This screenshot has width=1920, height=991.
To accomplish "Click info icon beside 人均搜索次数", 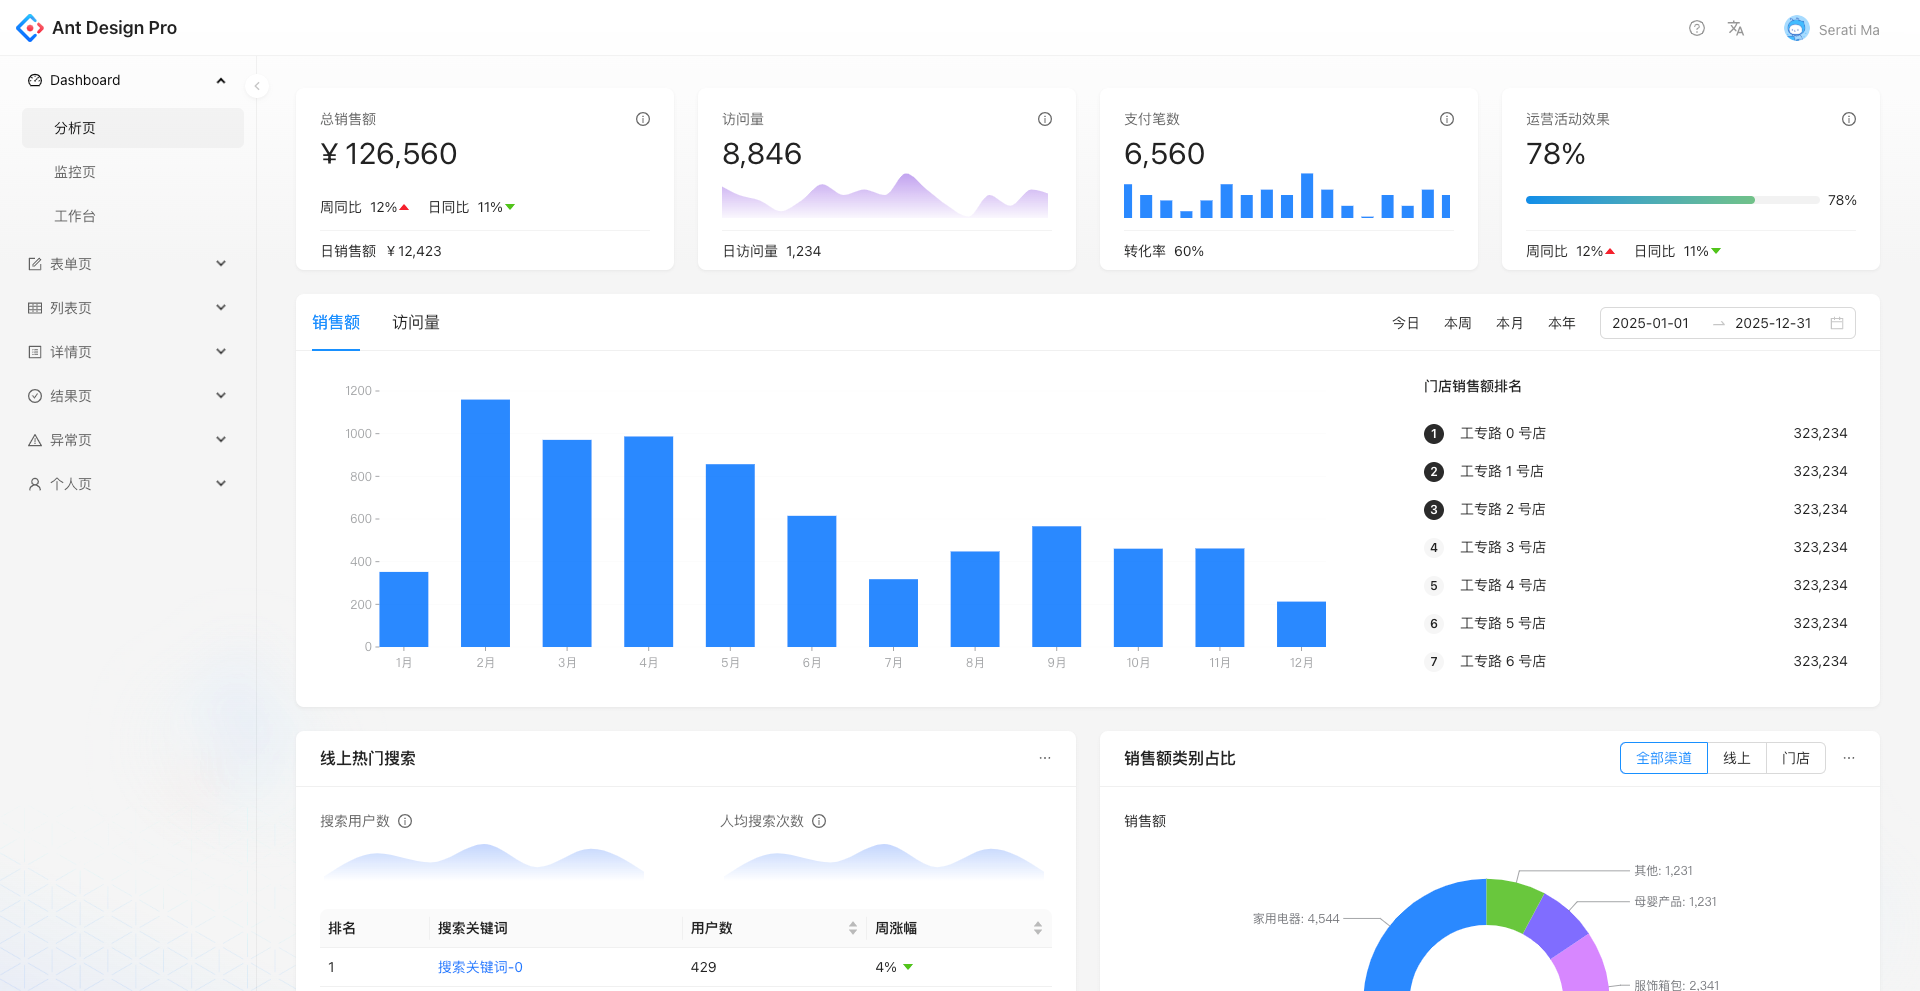I will tap(819, 821).
